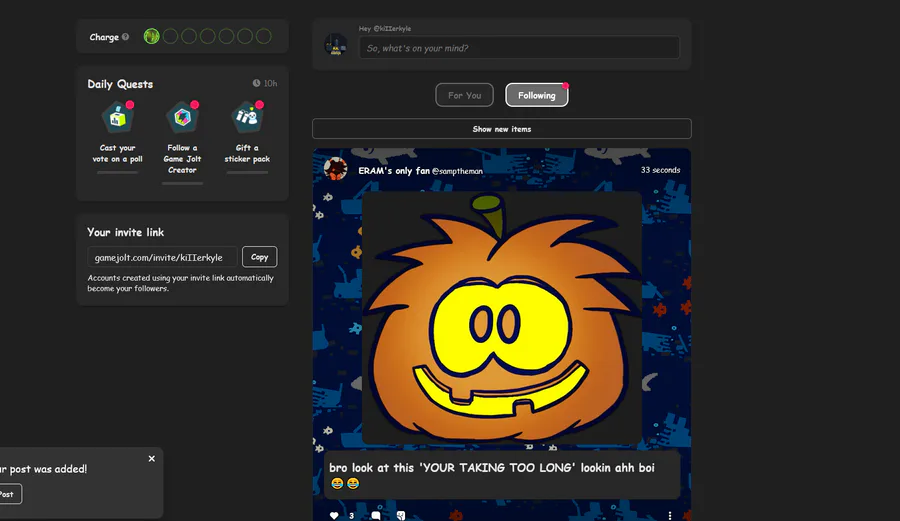Viewport: 900px width, 521px height.
Task: Click the 'Hey @kiIIerkyle' greeting text
Action: pos(385,28)
